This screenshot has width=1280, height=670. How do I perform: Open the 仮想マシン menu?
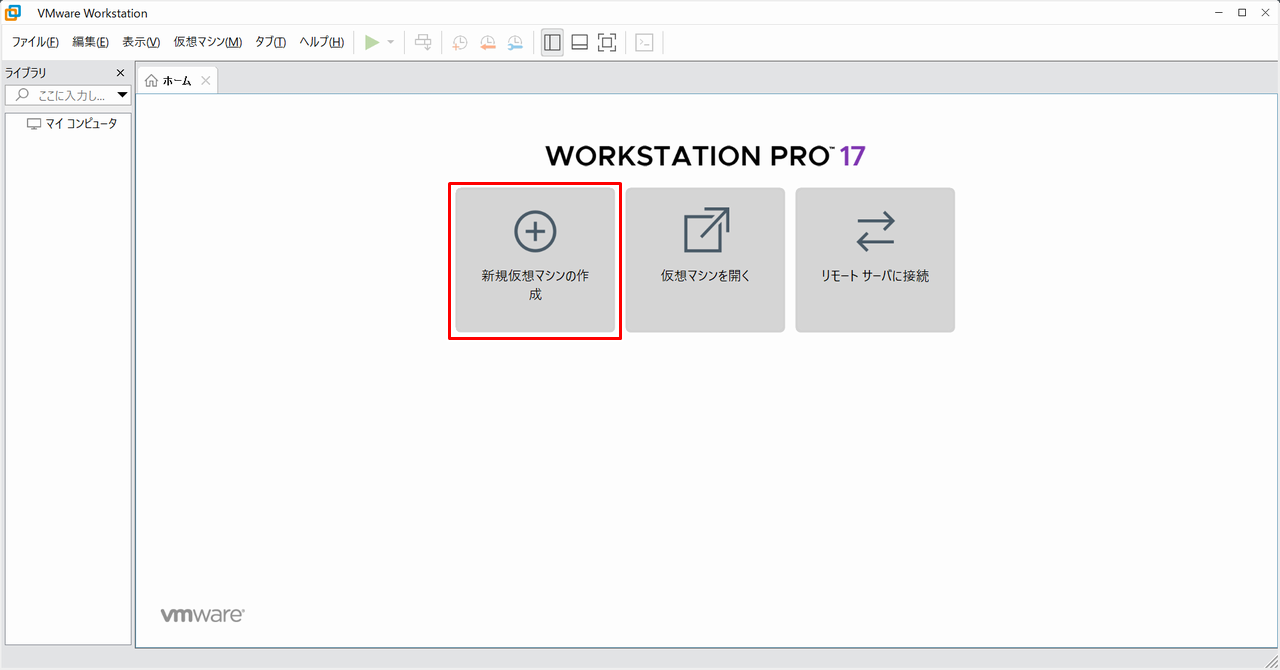click(x=207, y=42)
